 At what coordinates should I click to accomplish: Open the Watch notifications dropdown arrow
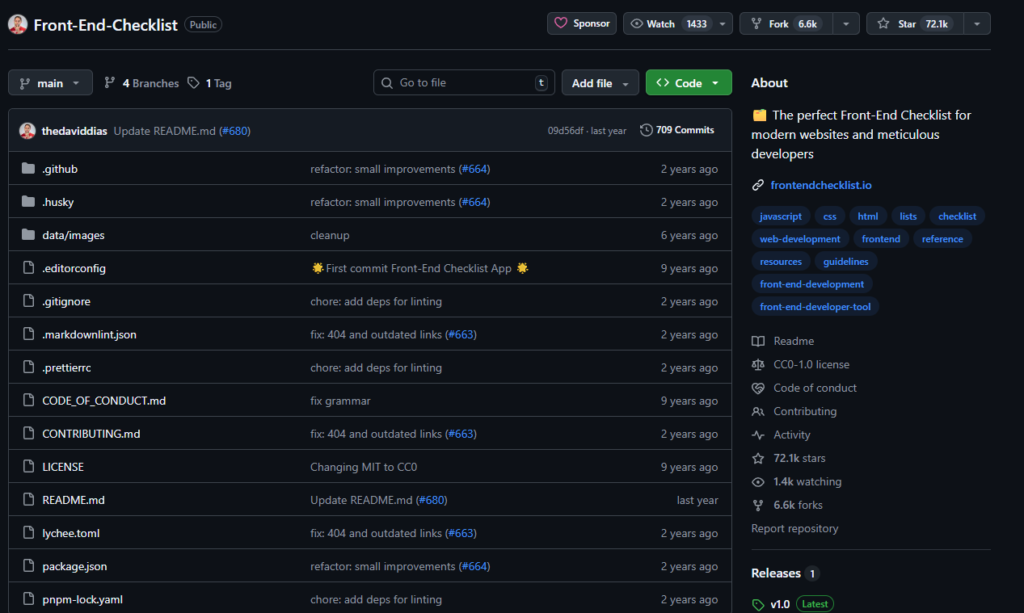tap(723, 24)
